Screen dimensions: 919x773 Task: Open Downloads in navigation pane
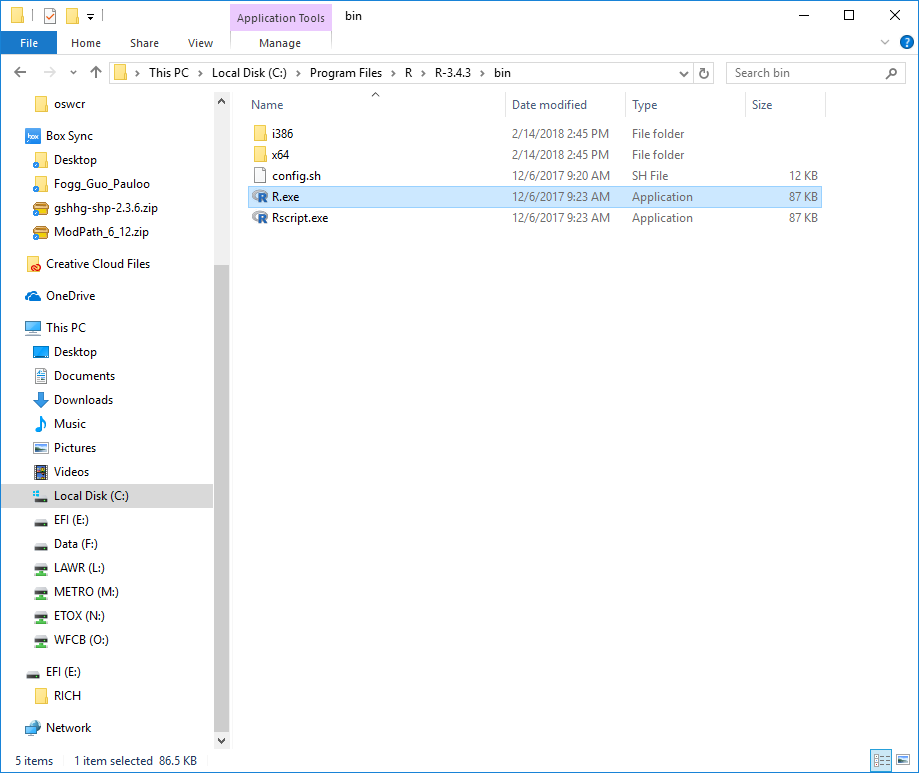(x=73, y=400)
